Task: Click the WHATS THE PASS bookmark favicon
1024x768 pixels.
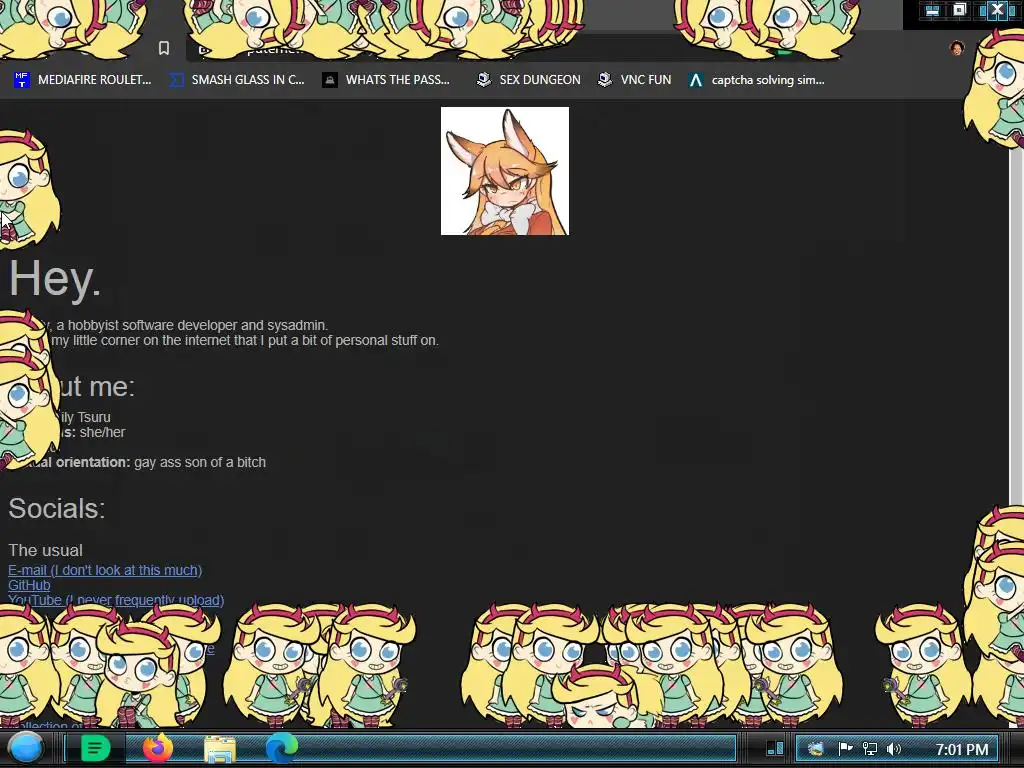Action: pyautogui.click(x=330, y=80)
